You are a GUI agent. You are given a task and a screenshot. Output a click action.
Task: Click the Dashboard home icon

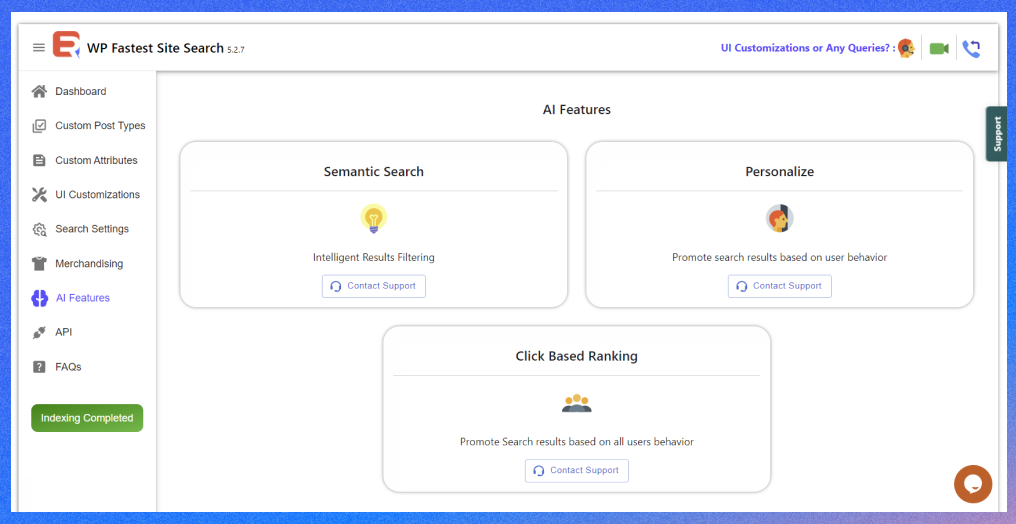(40, 91)
